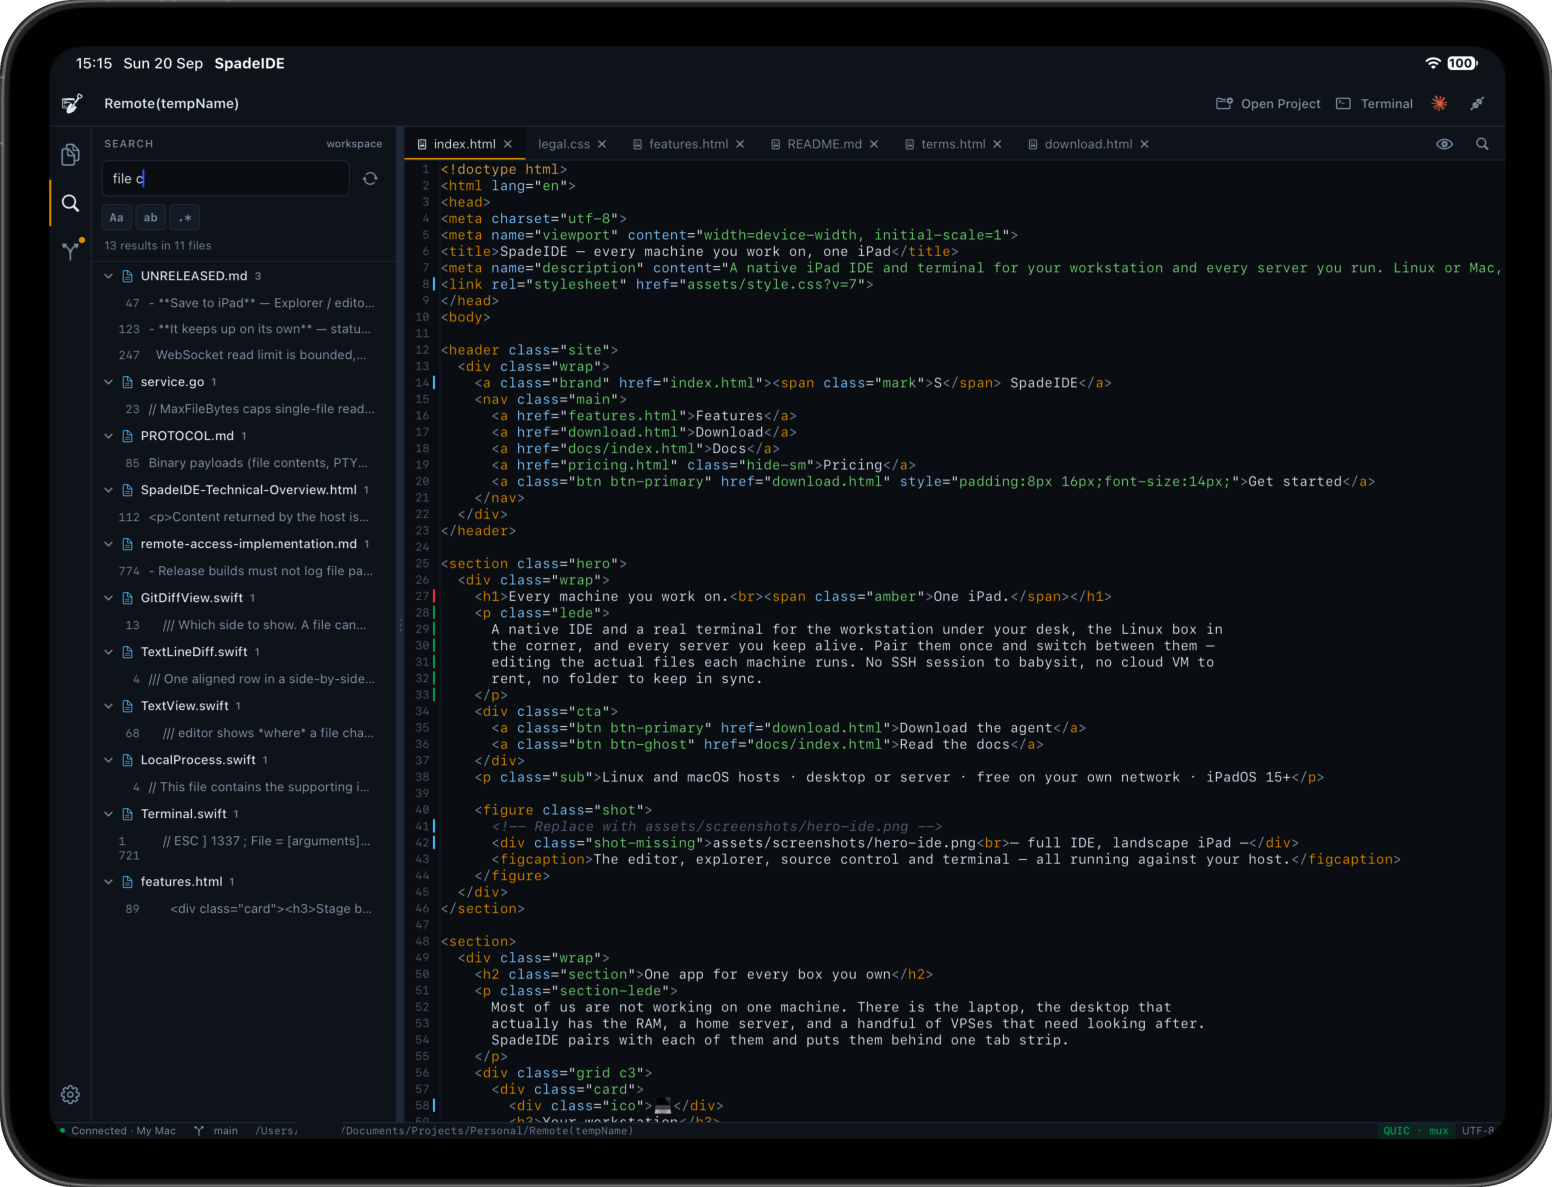Open result One aligned row side-by-side
This screenshot has height=1187, width=1552.
[244, 679]
